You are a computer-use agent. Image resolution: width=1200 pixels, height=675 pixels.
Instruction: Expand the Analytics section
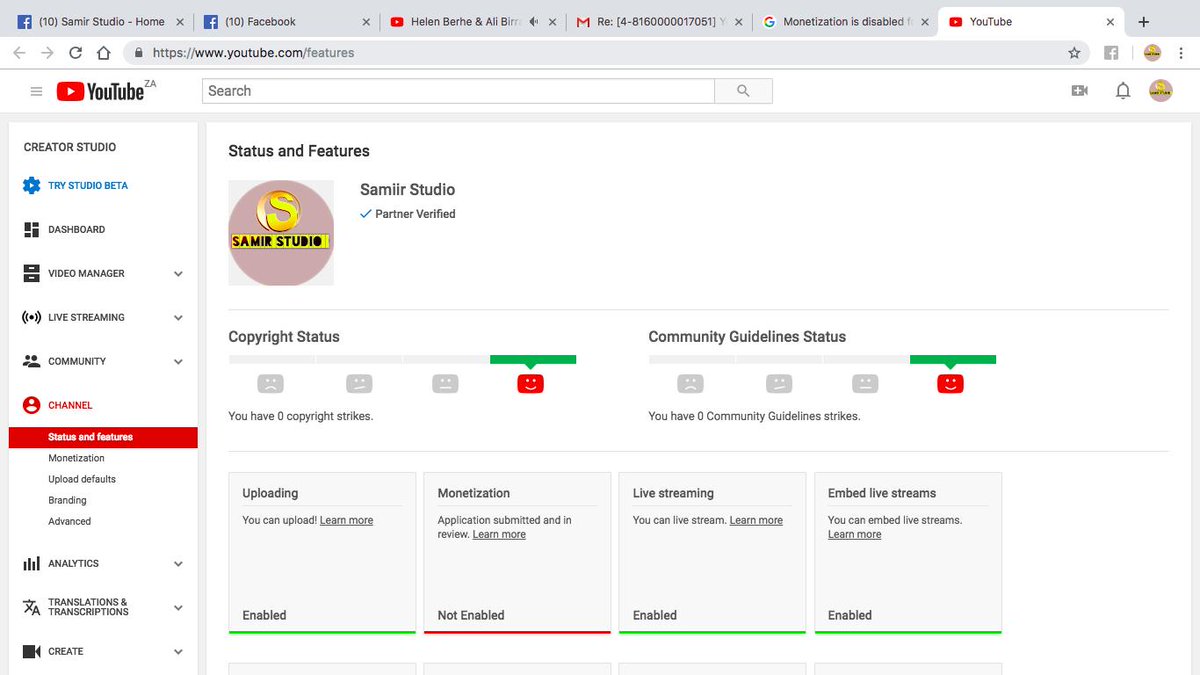[178, 564]
